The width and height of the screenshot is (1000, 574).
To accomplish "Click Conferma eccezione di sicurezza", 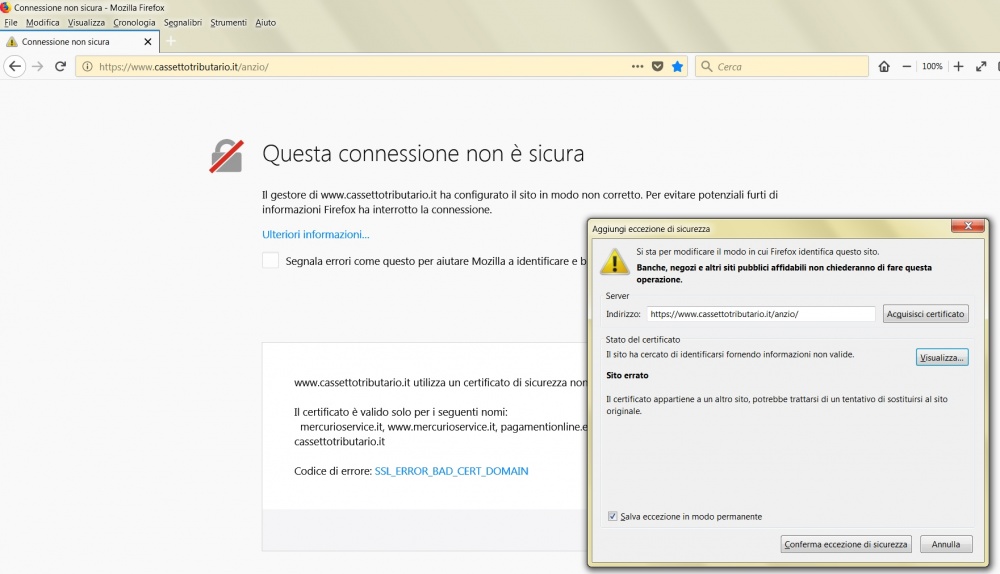I will pos(846,544).
